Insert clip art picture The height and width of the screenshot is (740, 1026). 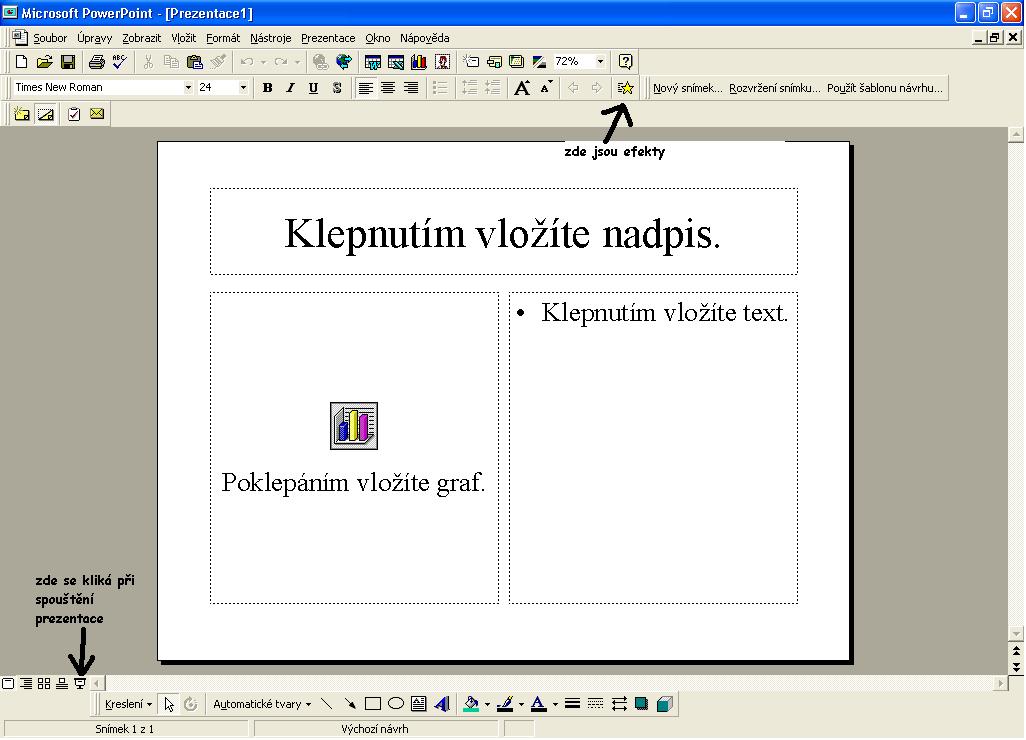point(442,62)
